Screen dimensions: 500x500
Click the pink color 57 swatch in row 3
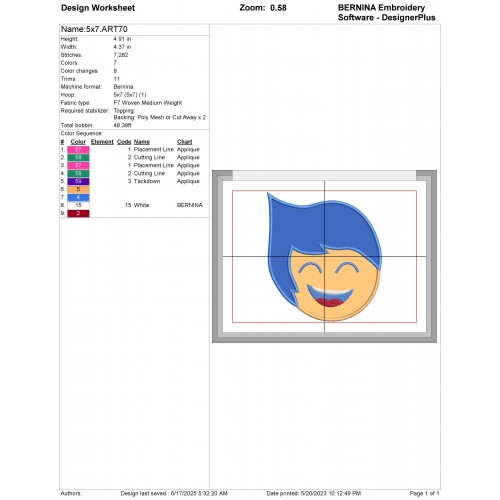pyautogui.click(x=78, y=165)
